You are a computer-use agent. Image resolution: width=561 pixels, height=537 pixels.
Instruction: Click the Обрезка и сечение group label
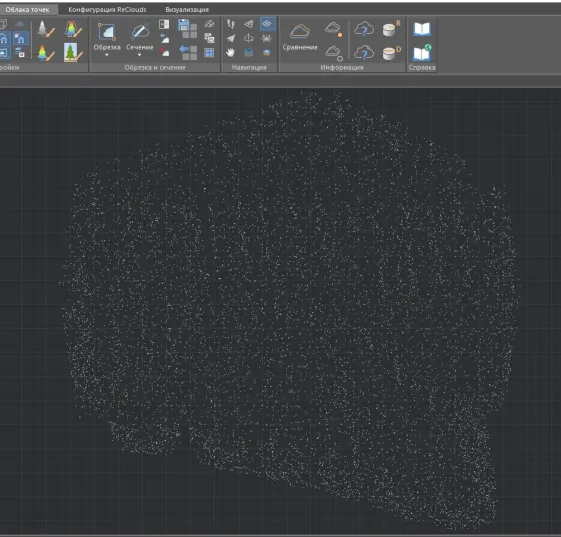coord(155,67)
